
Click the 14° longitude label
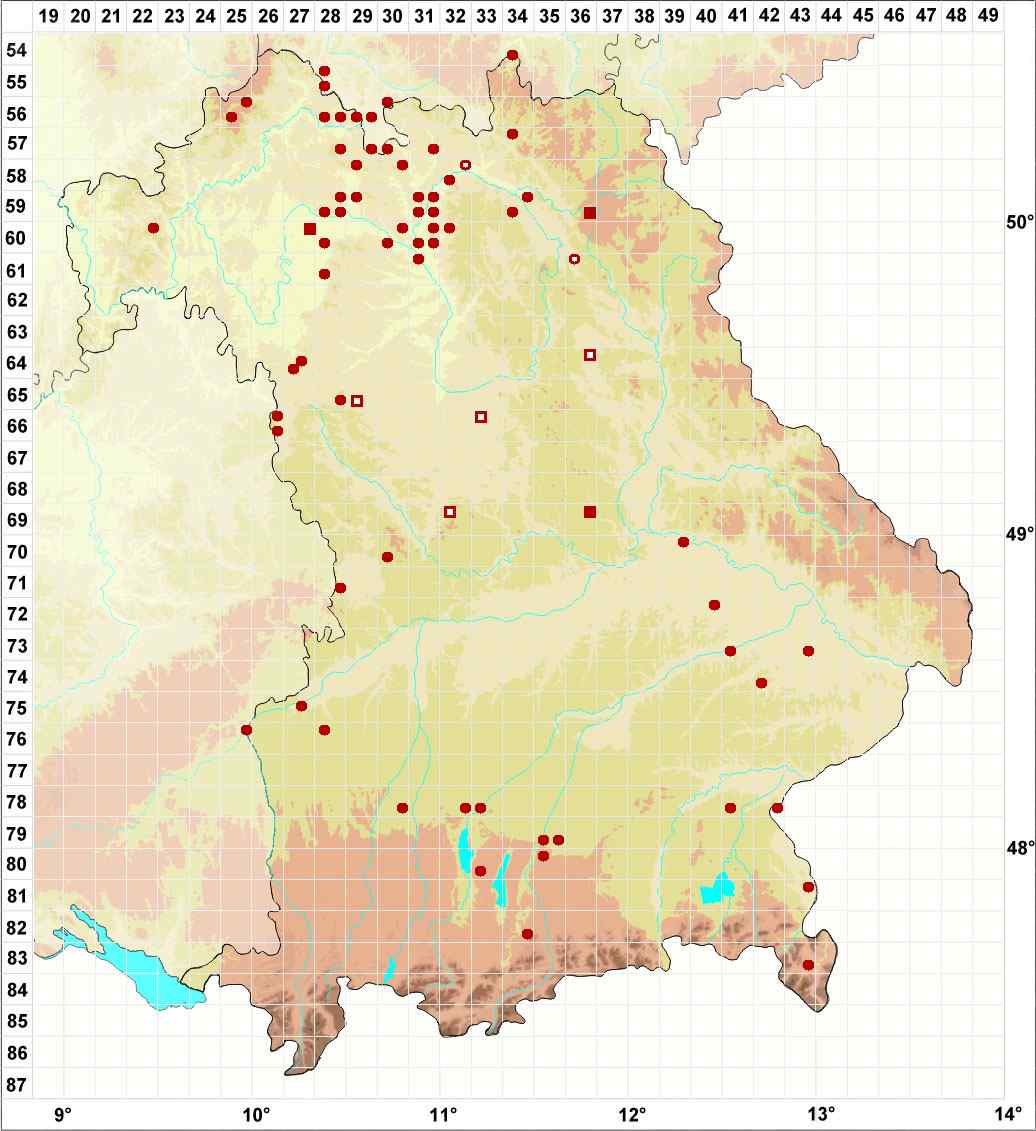1009,1114
